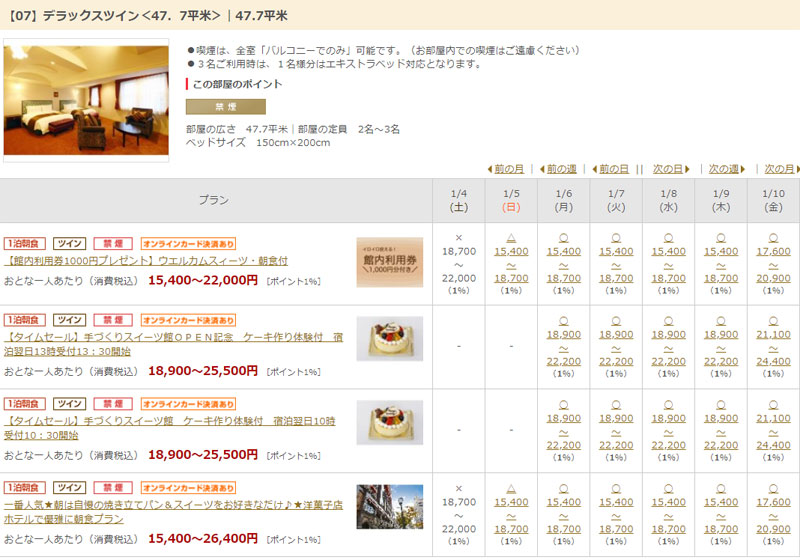Book 1/9 price 18,900 for 10:30開始 plan
This screenshot has height=560, width=800.
pyautogui.click(x=721, y=418)
